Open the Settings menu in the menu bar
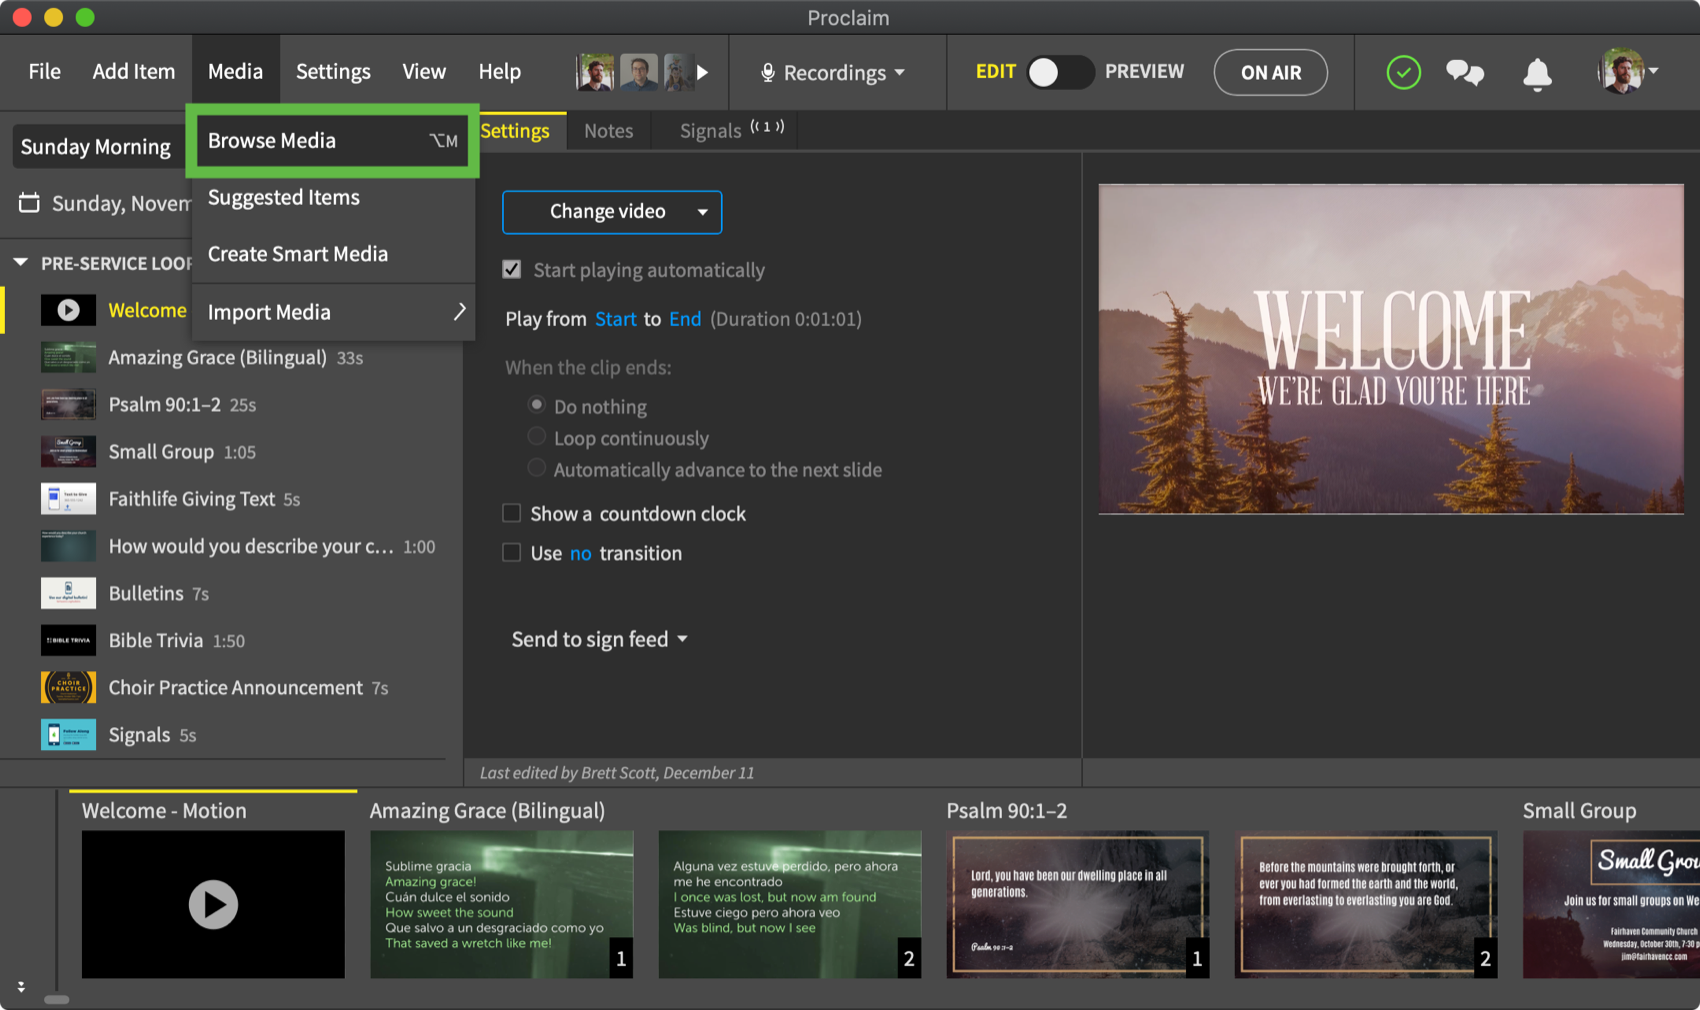Image resolution: width=1700 pixels, height=1010 pixels. coord(333,71)
